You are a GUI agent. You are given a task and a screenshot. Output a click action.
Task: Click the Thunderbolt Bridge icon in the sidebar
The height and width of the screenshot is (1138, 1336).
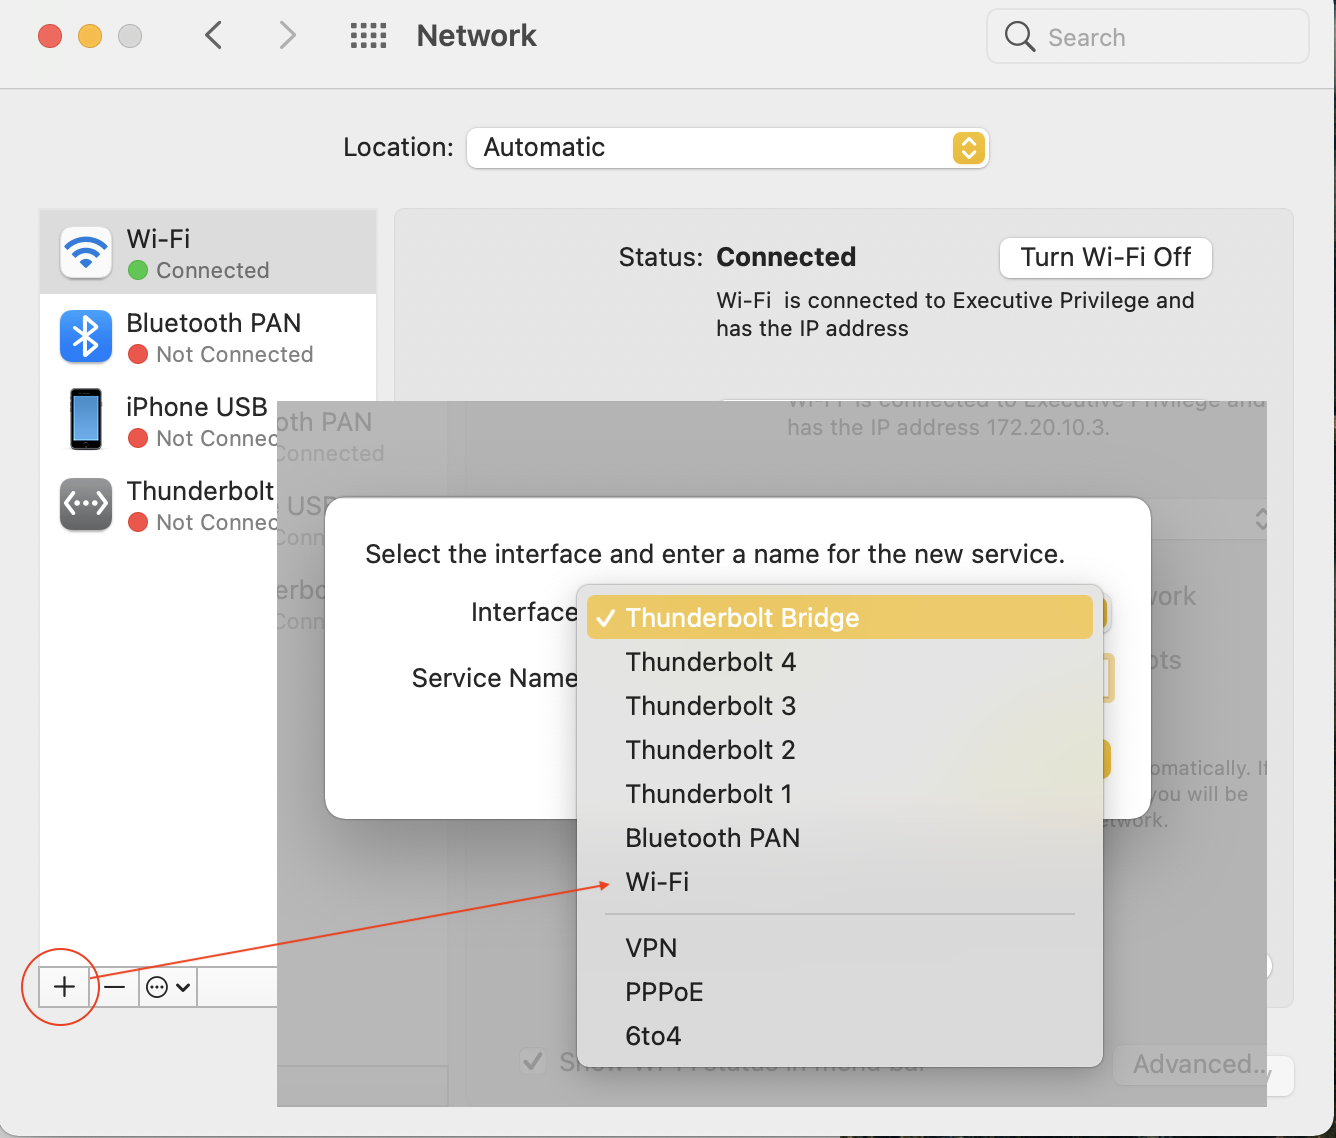[86, 504]
